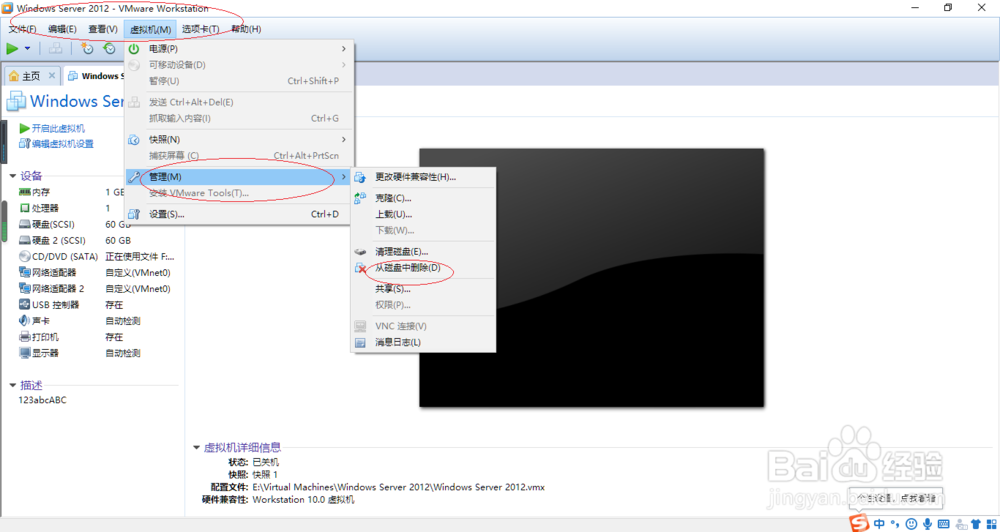The height and width of the screenshot is (532, 1000).
Task: Open the 编辑(E) menu
Action: (x=62, y=29)
